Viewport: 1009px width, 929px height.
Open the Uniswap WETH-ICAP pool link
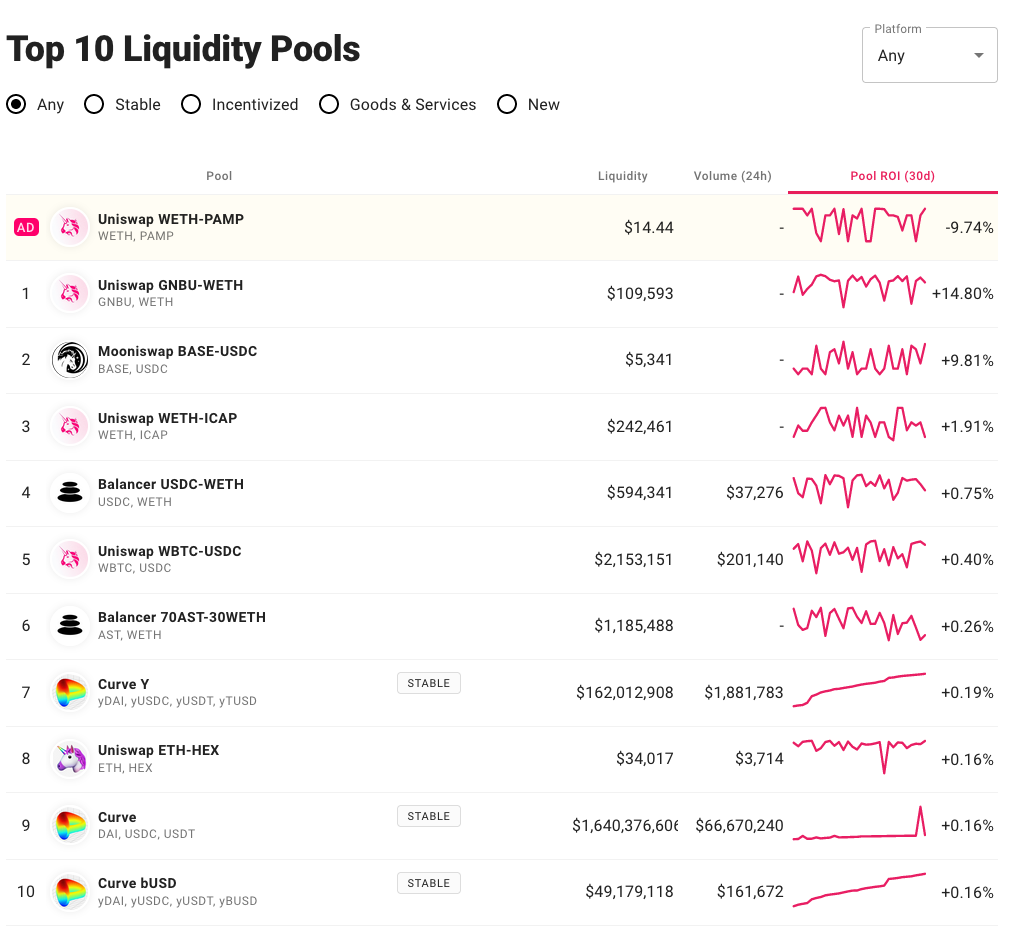(167, 418)
